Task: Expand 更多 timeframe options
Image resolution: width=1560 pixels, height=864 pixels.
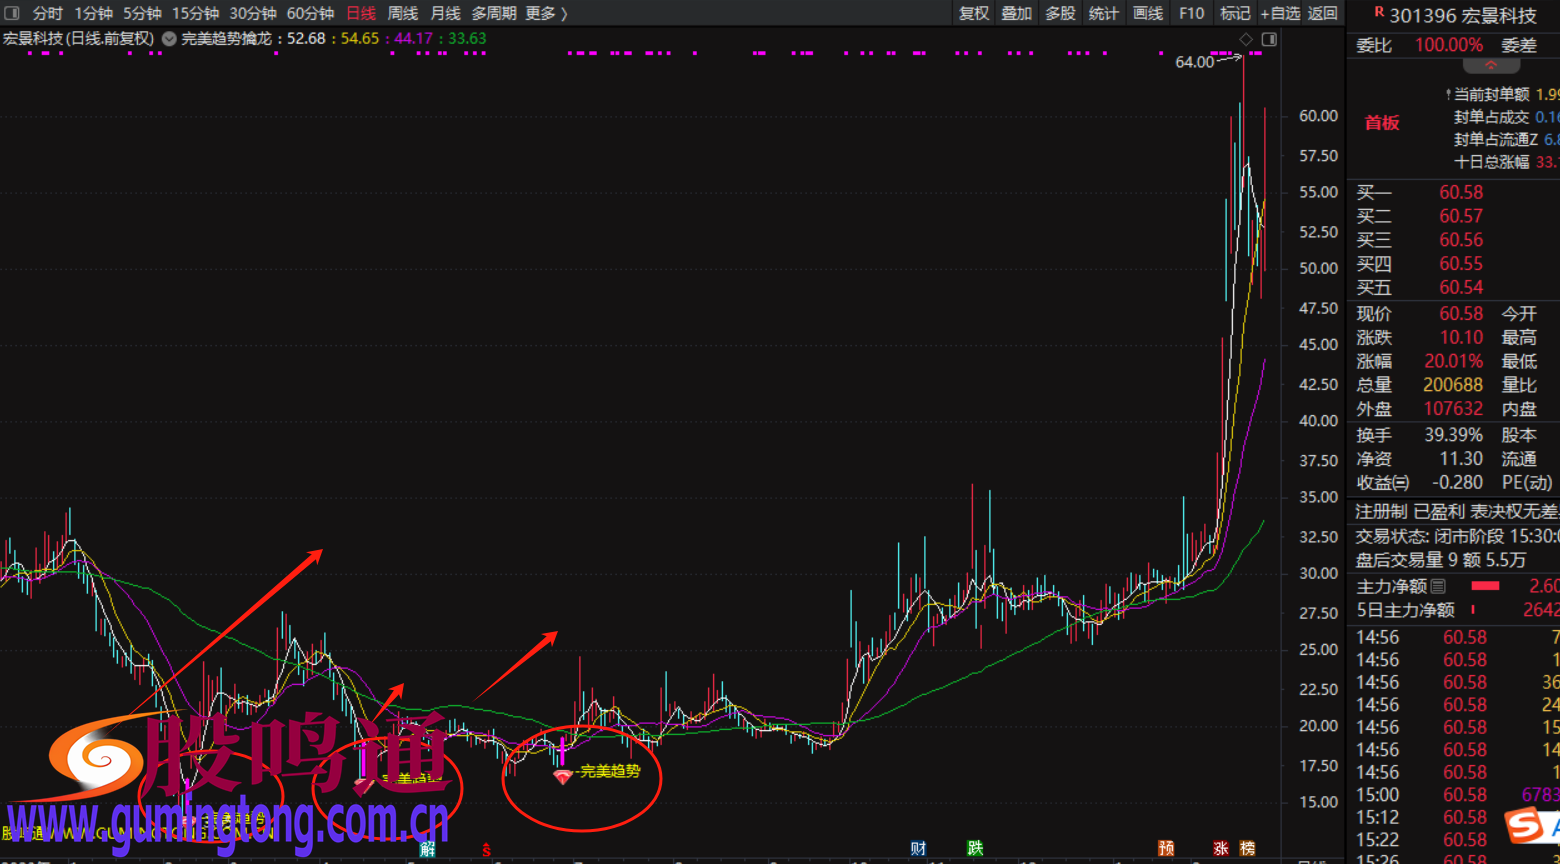Action: [x=546, y=13]
